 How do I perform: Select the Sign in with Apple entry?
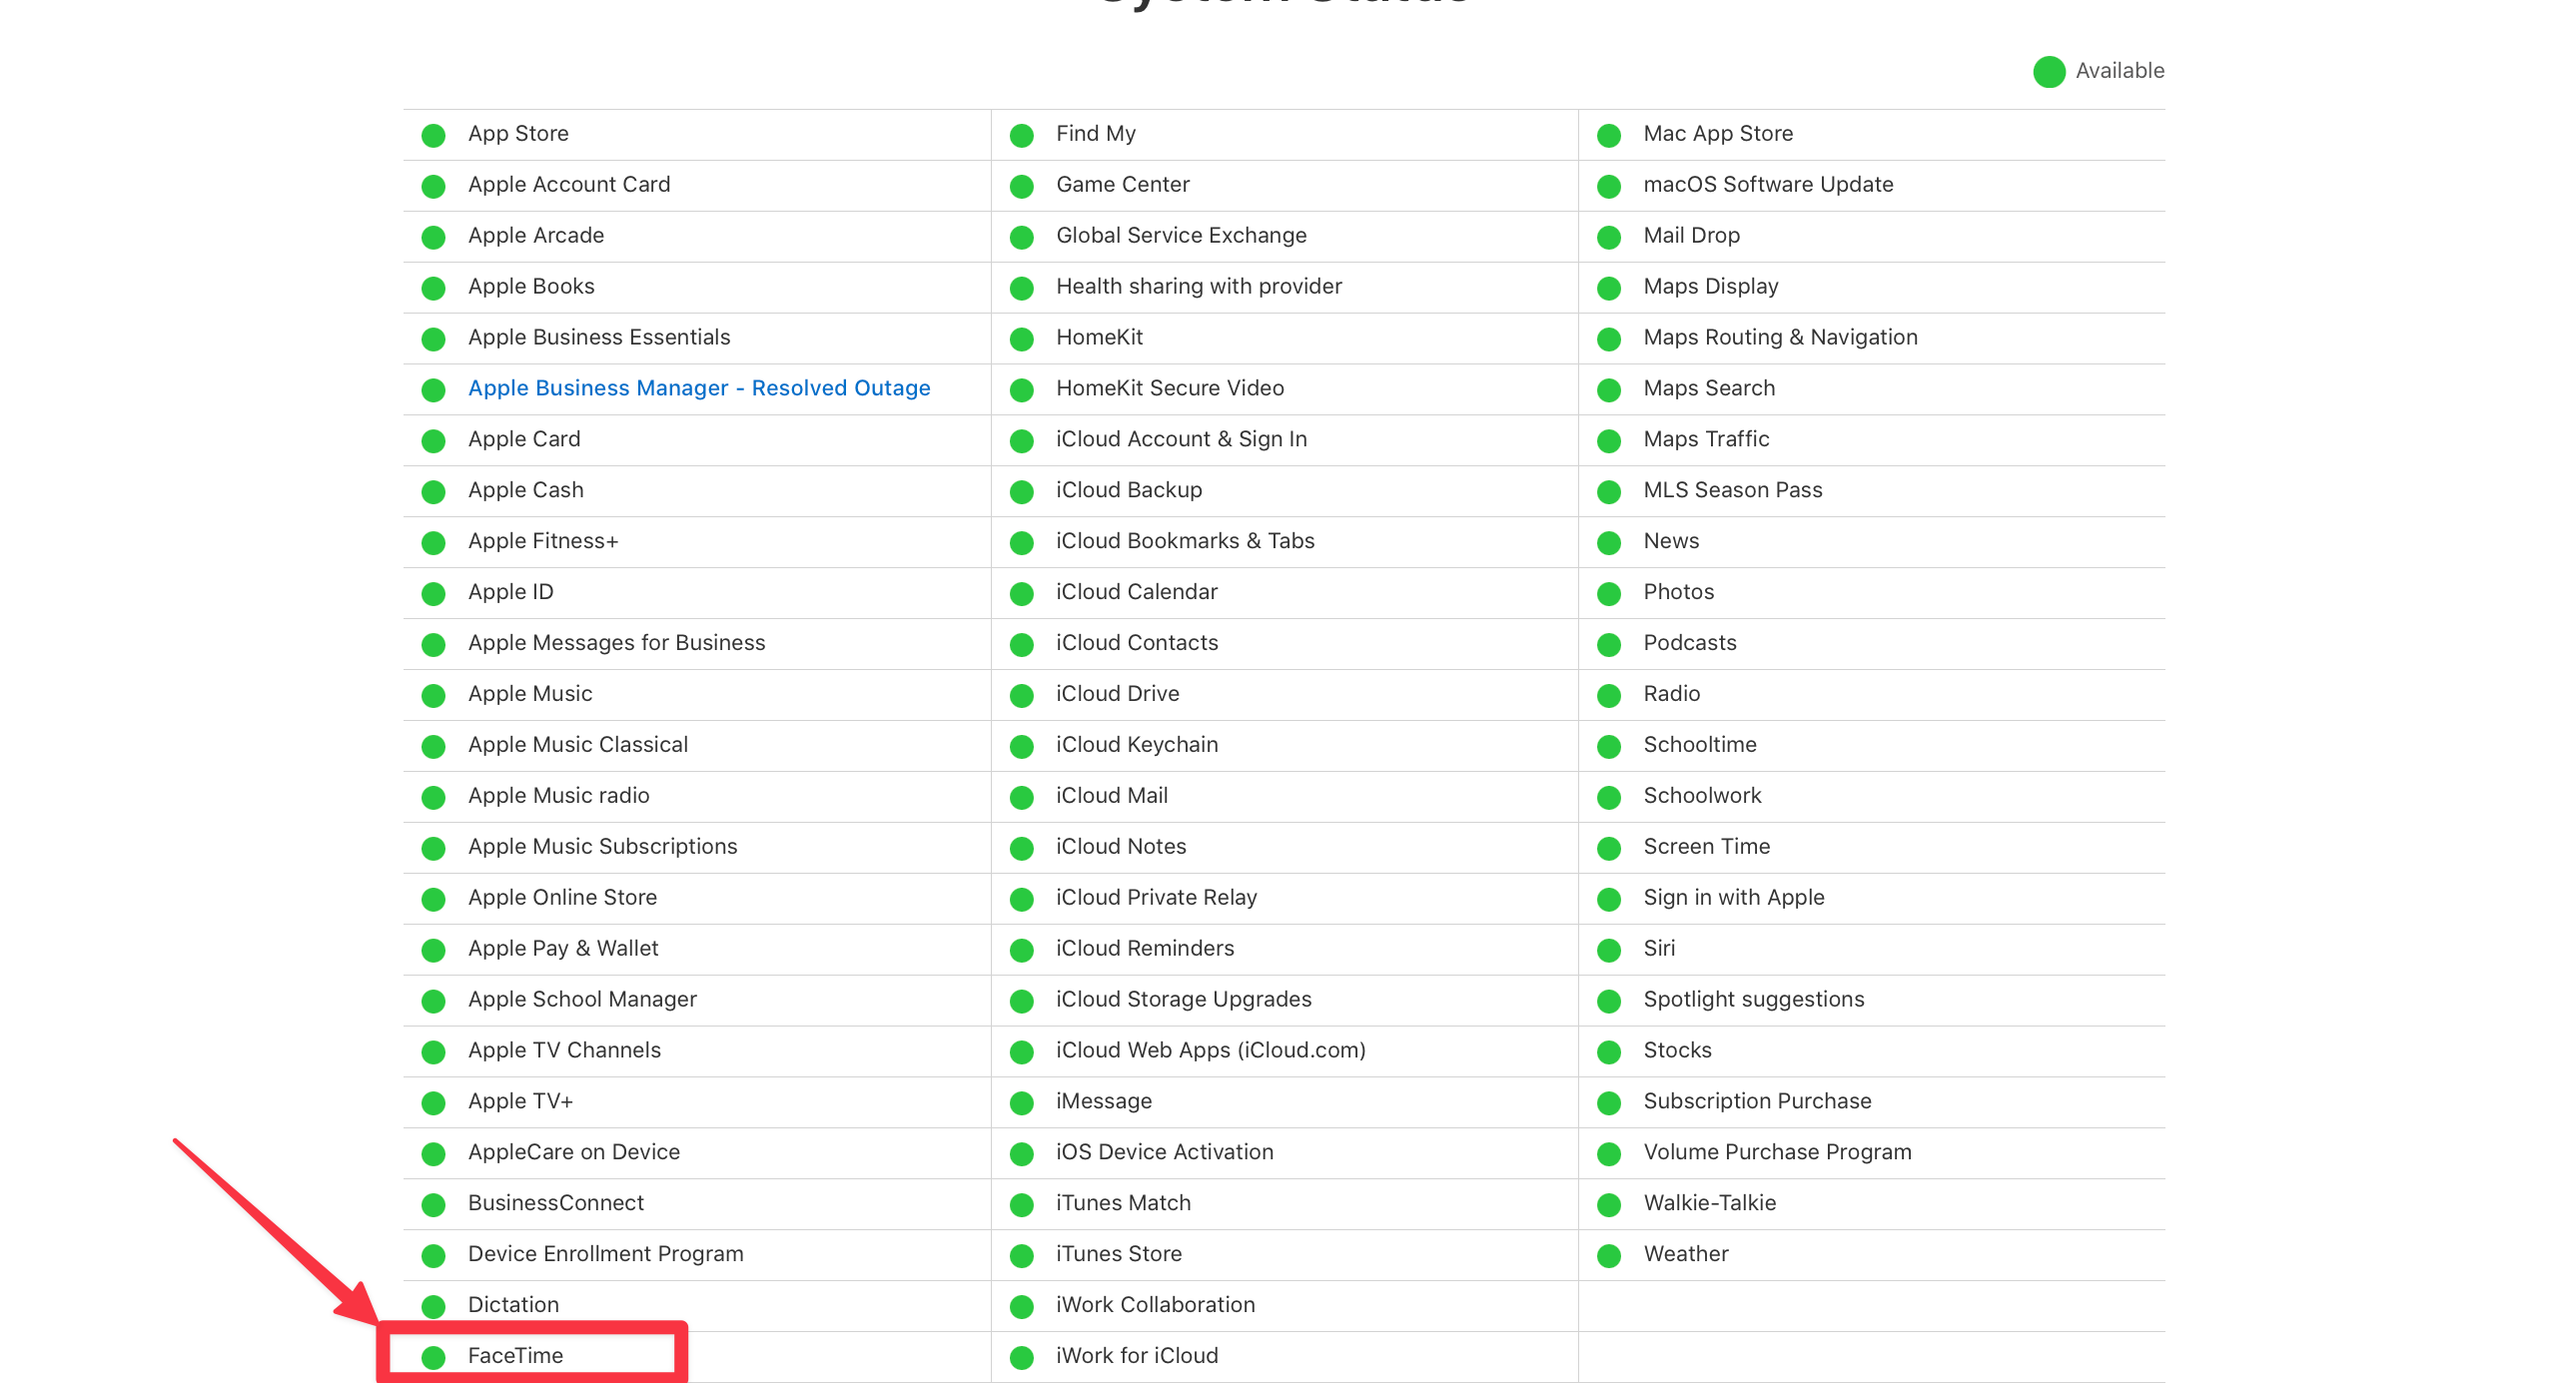tap(1733, 898)
